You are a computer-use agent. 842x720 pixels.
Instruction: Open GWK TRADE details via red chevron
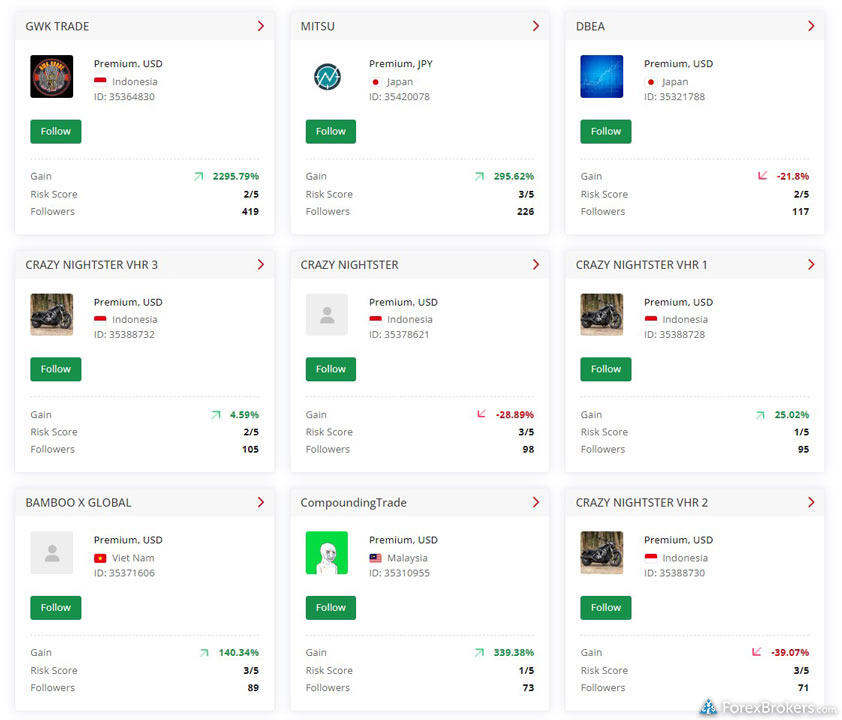point(261,26)
